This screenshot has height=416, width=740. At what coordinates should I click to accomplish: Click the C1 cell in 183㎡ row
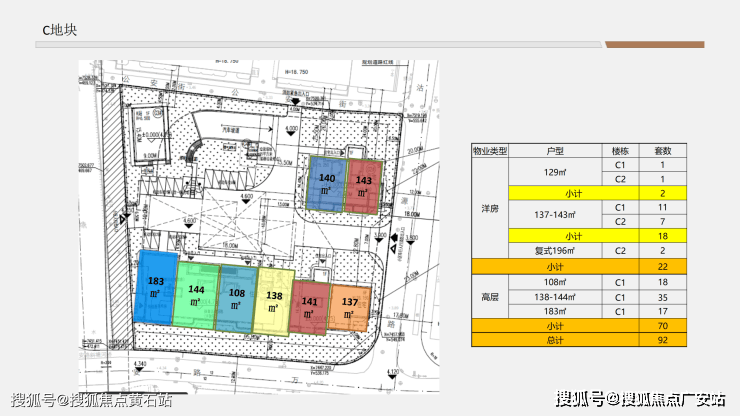tap(620, 311)
